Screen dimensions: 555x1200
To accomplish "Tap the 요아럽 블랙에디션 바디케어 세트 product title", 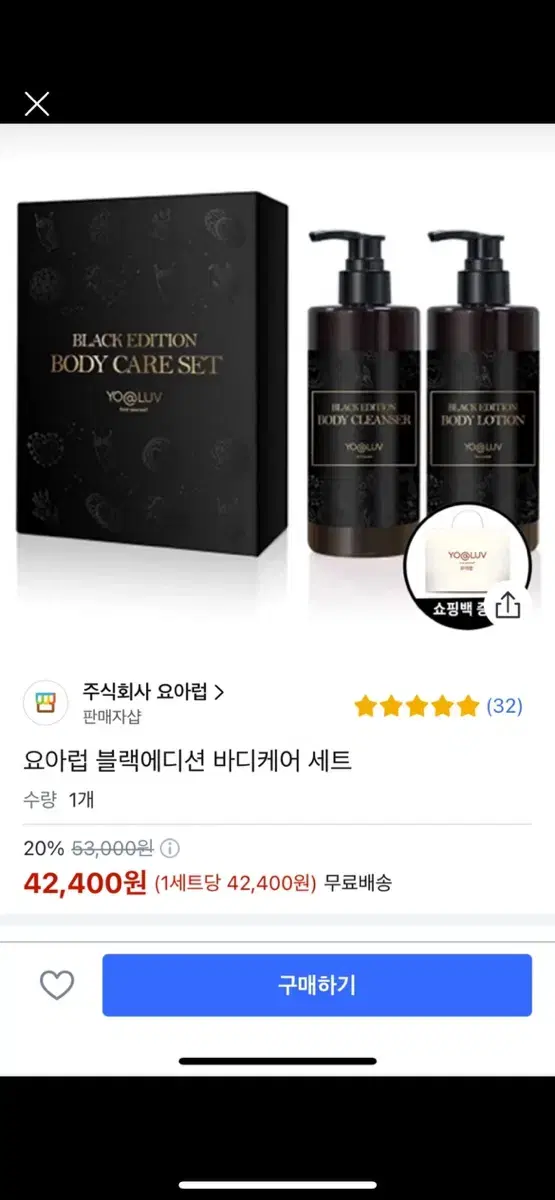I will pyautogui.click(x=188, y=761).
